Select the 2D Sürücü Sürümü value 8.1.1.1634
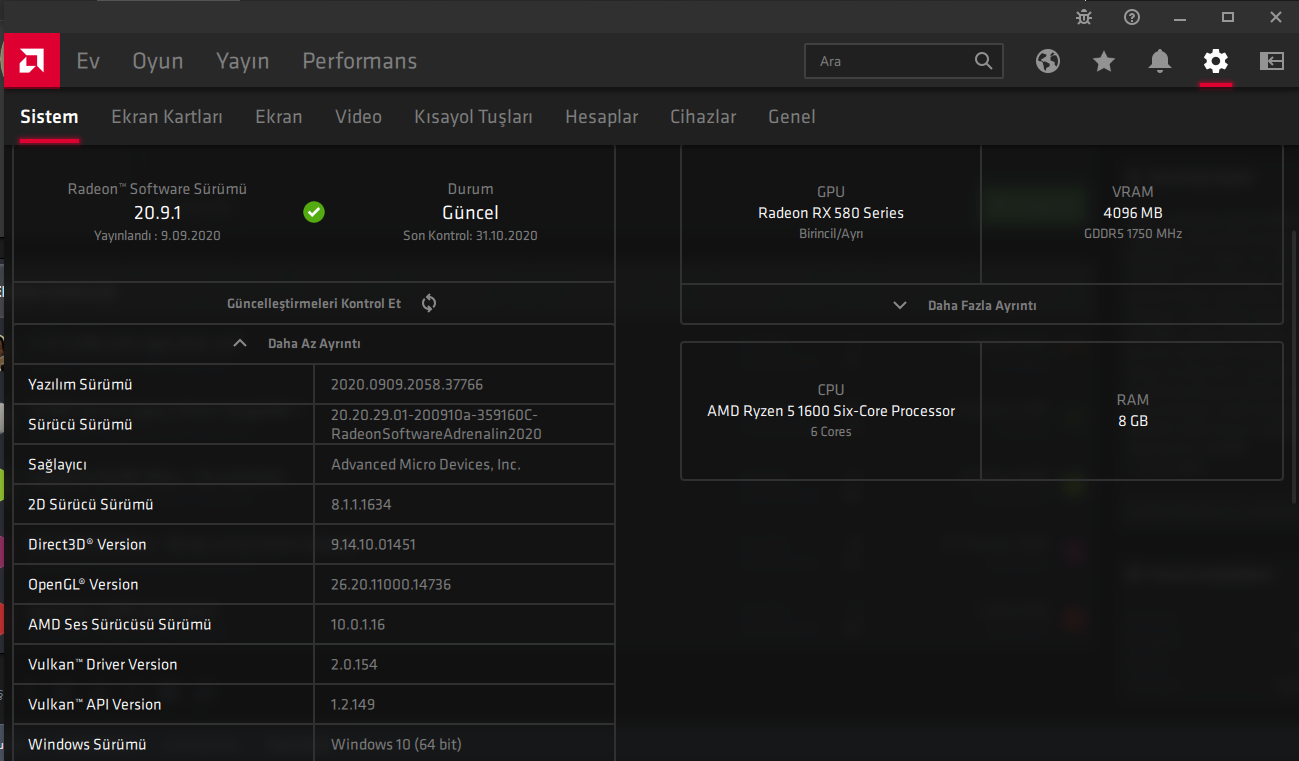Image resolution: width=1299 pixels, height=761 pixels. click(361, 504)
